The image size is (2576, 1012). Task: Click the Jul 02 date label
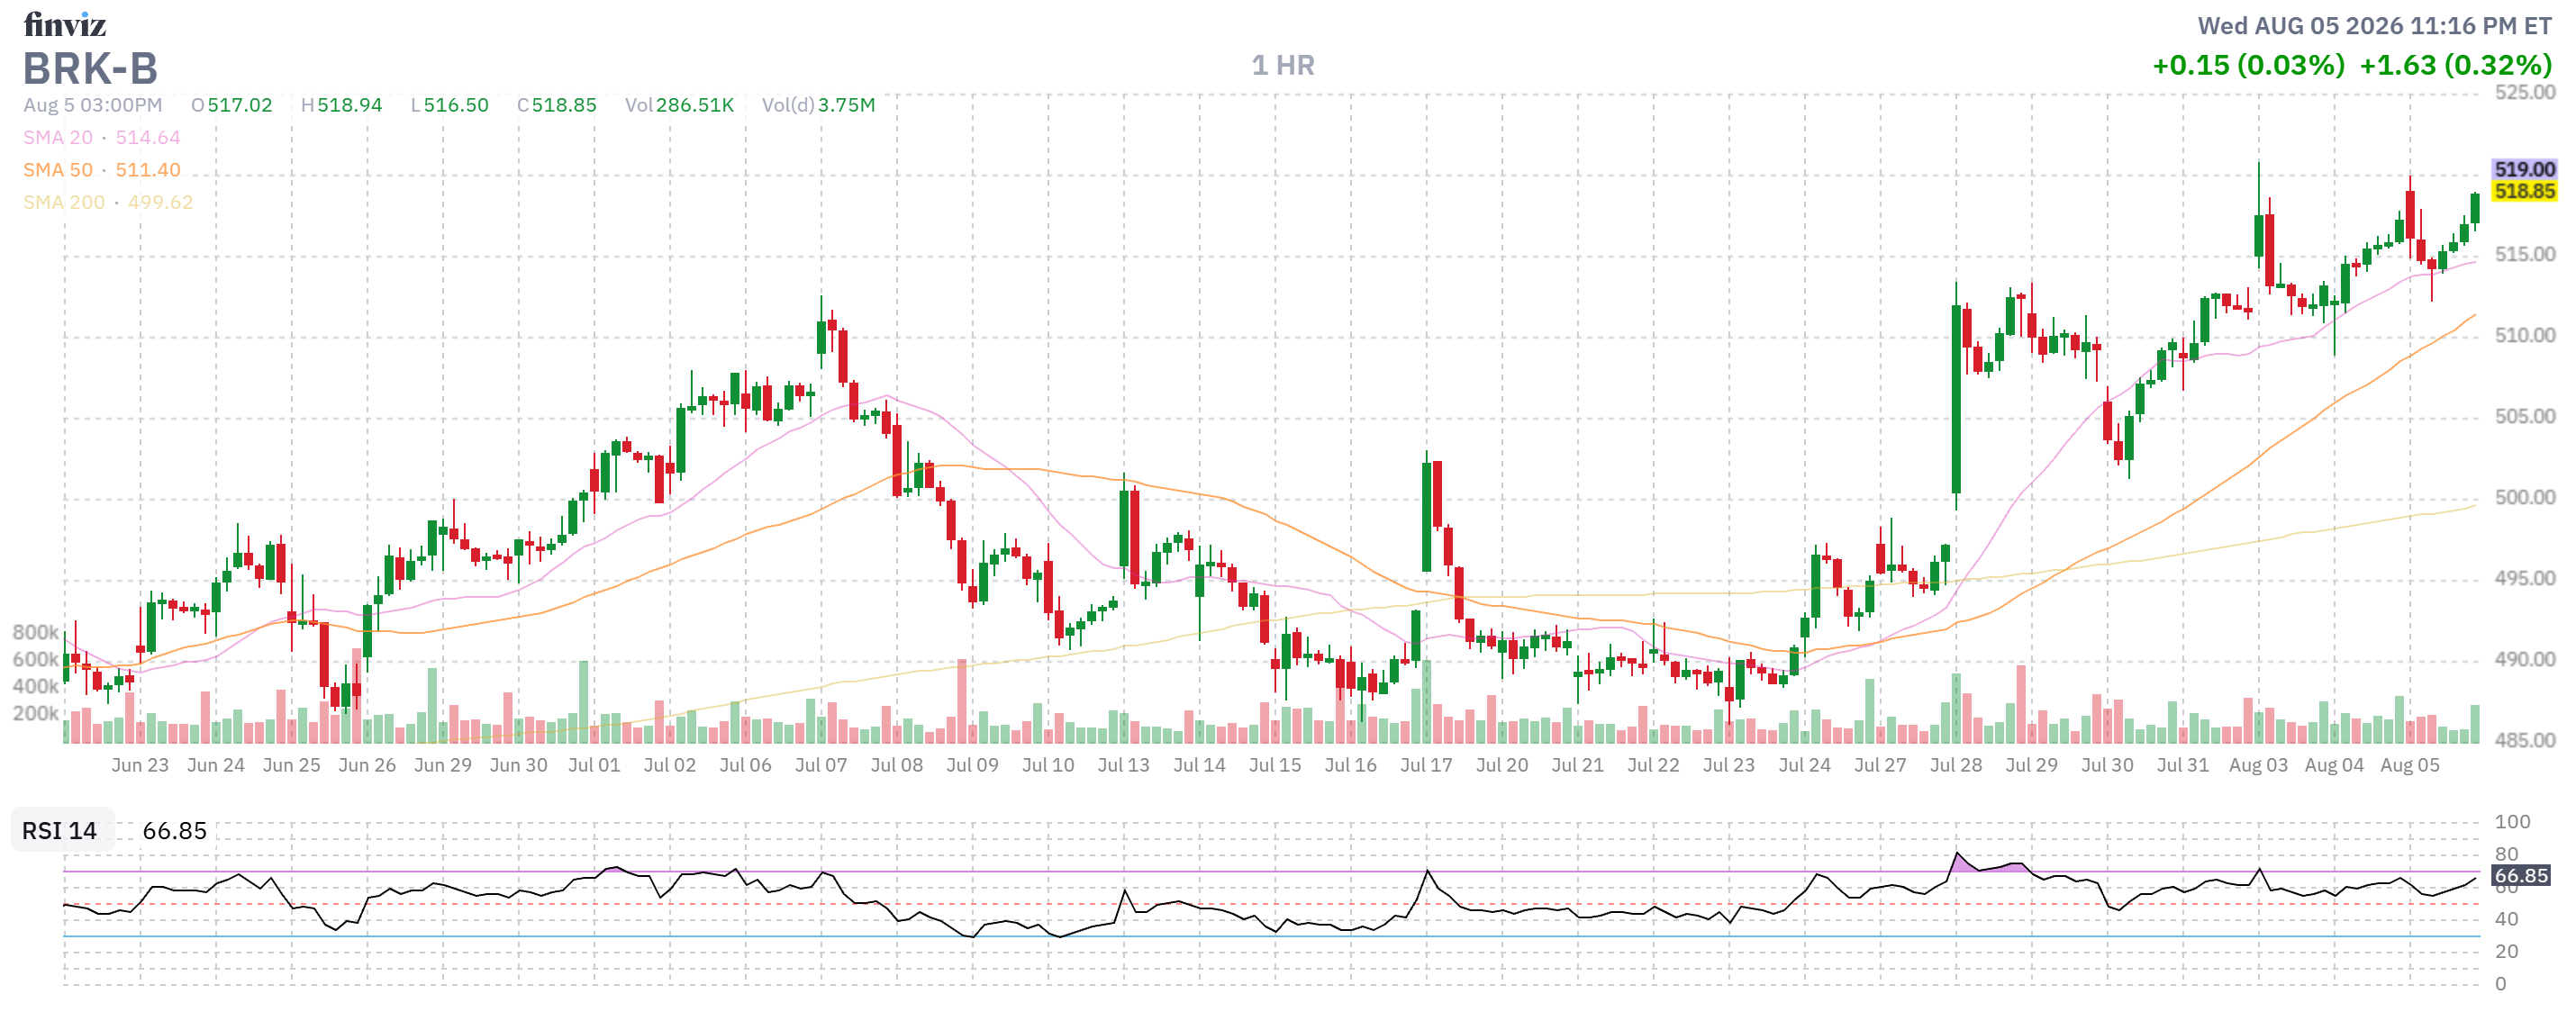(669, 766)
